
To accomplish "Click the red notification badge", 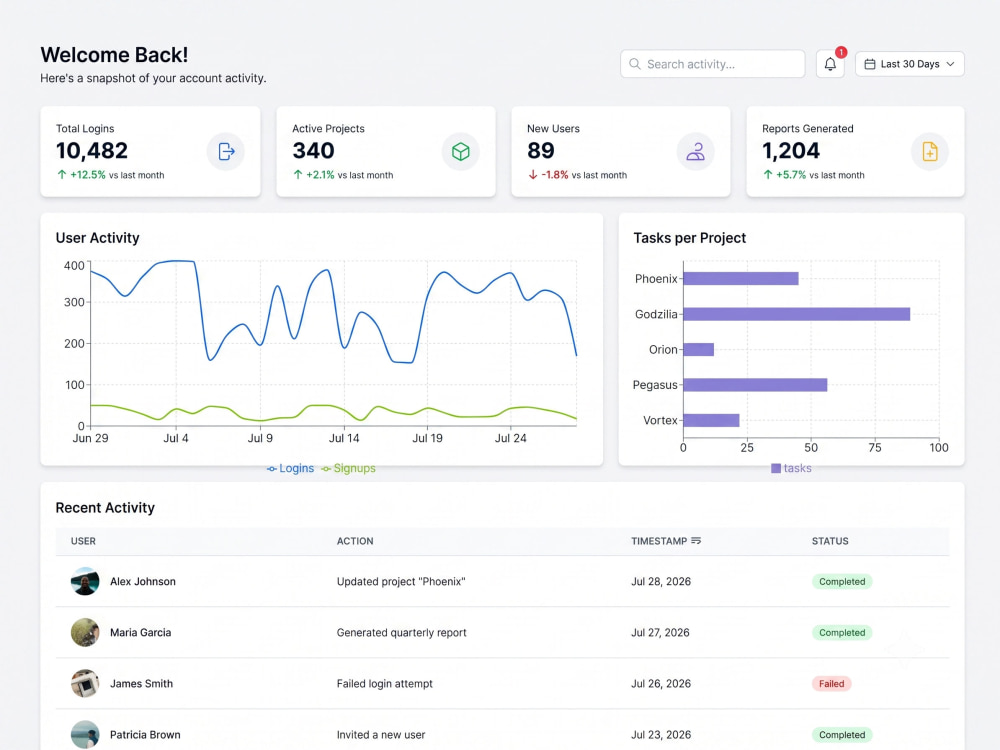I will pos(841,52).
